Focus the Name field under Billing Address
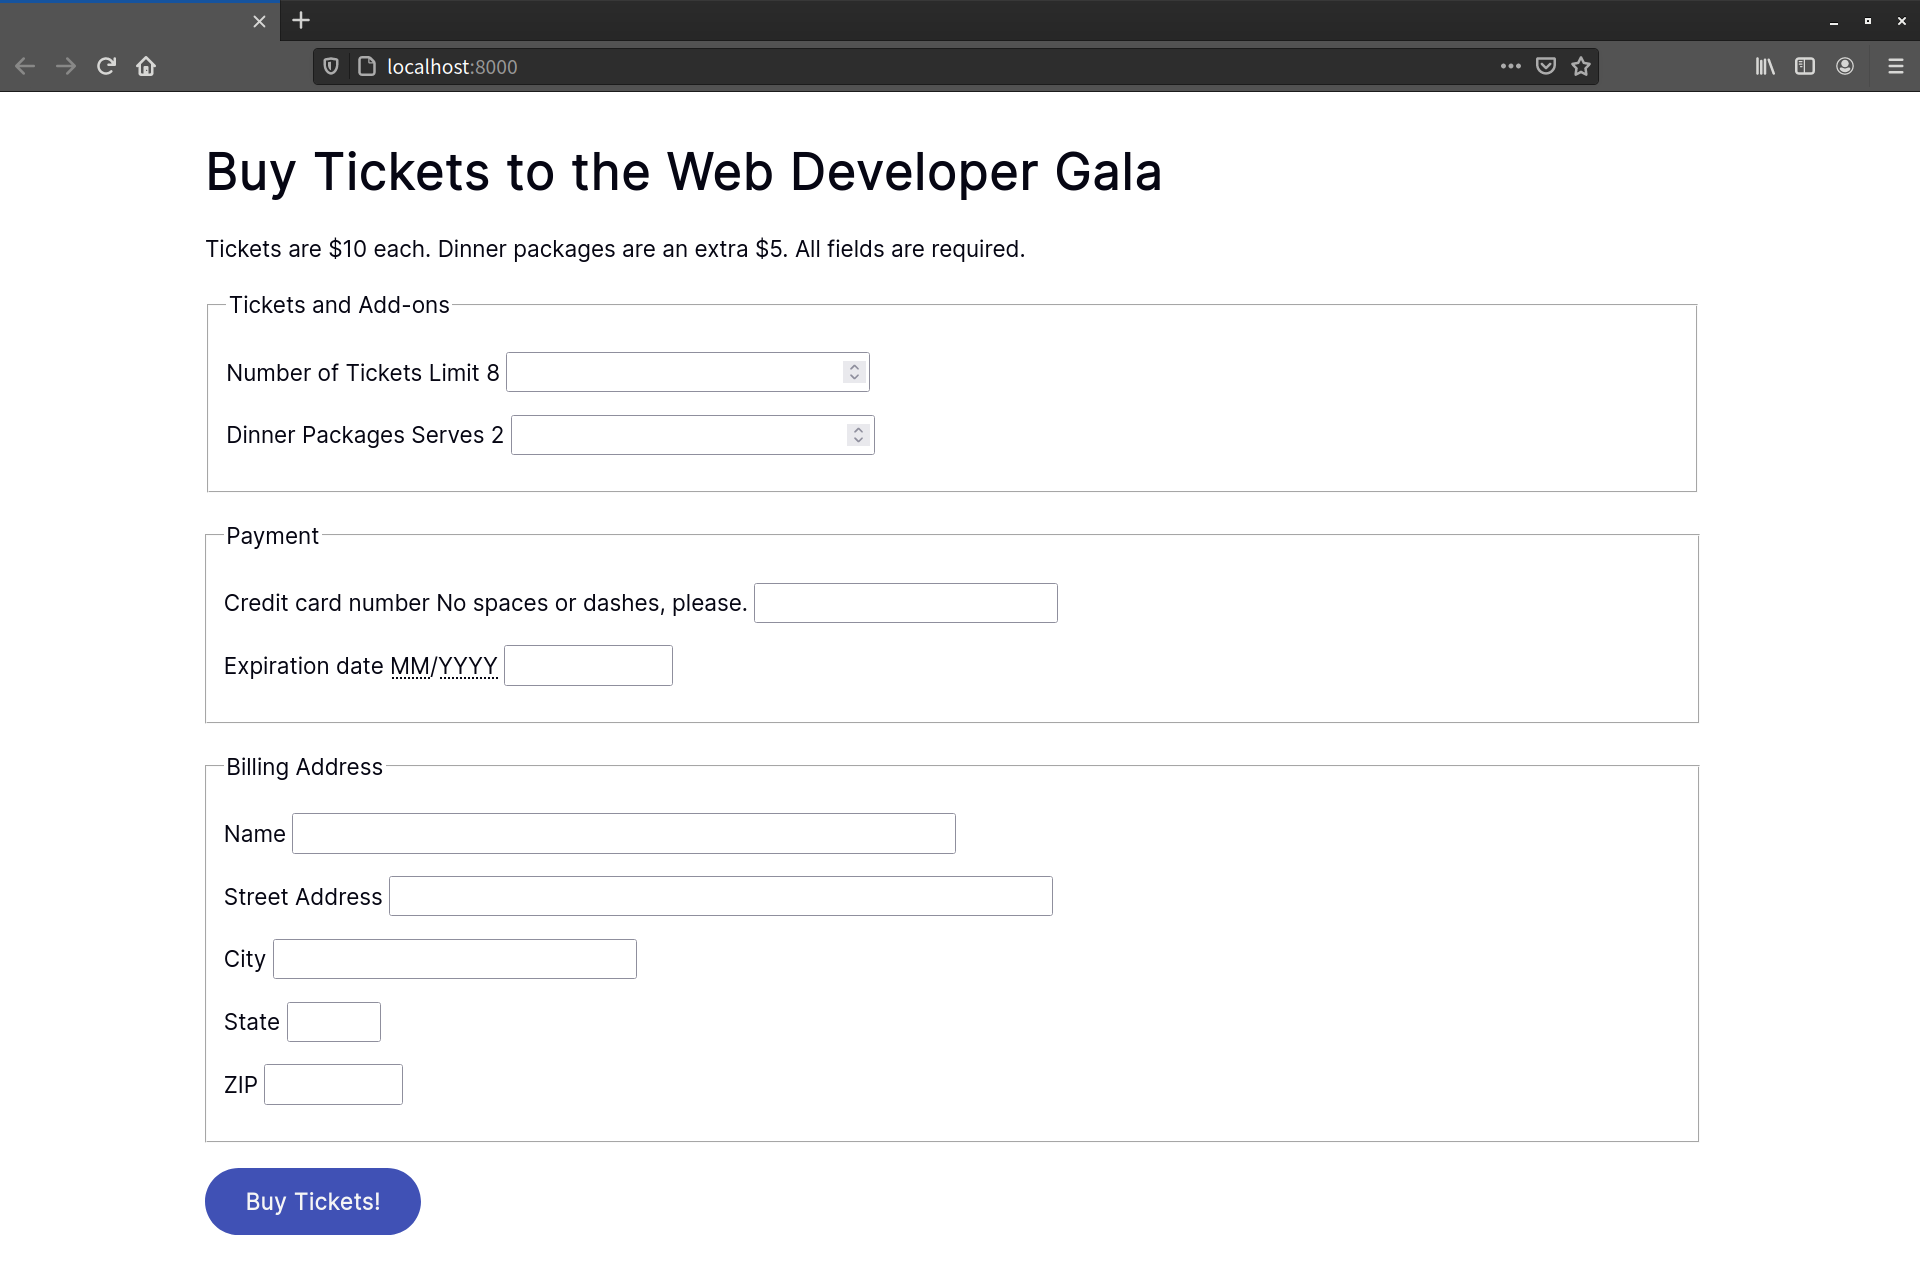Viewport: 1920px width, 1272px height. pyautogui.click(x=623, y=832)
